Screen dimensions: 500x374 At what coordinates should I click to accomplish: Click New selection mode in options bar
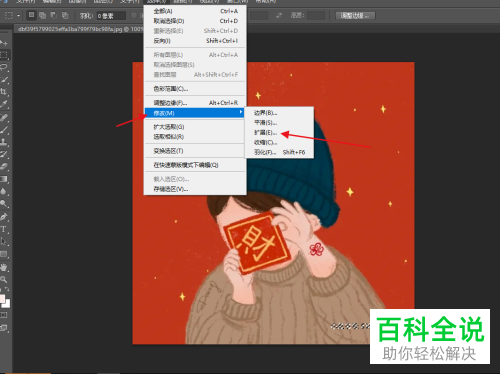tap(31, 15)
